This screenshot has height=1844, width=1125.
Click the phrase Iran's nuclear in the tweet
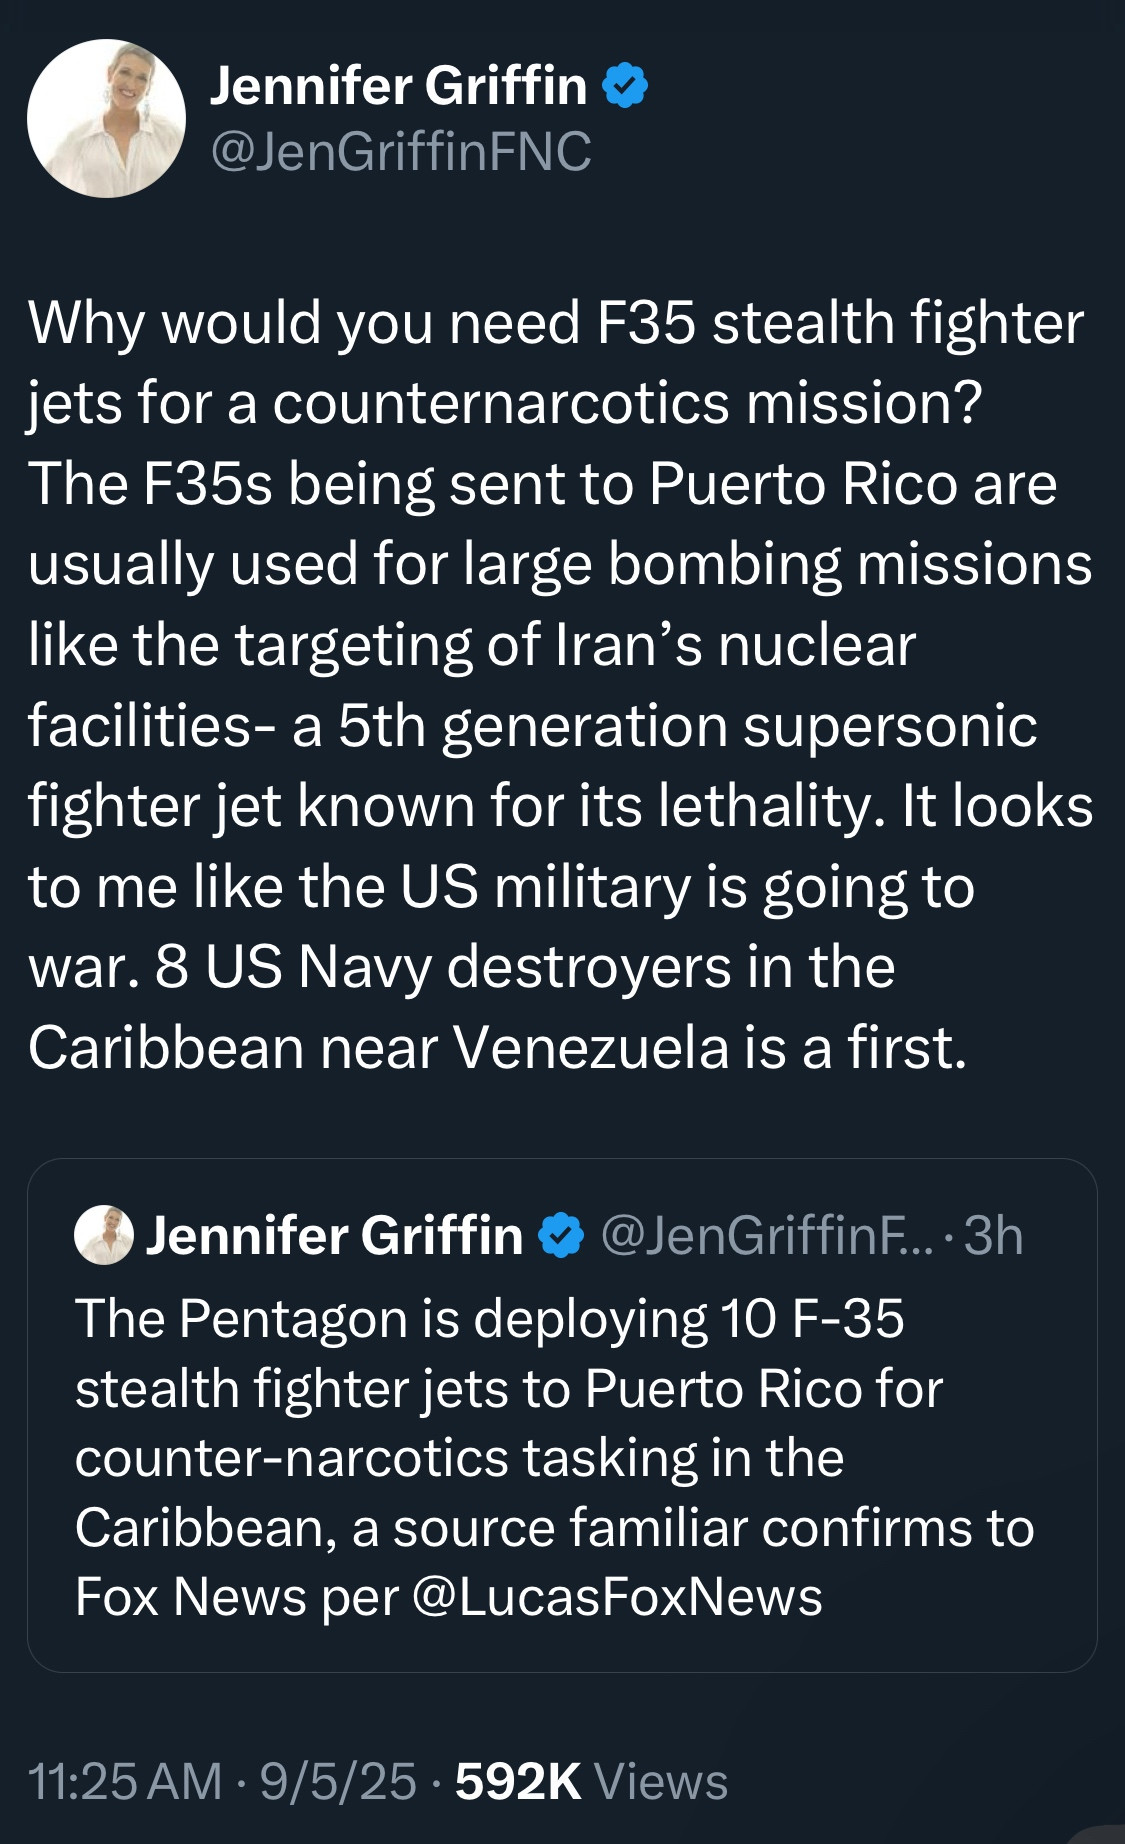click(x=735, y=645)
